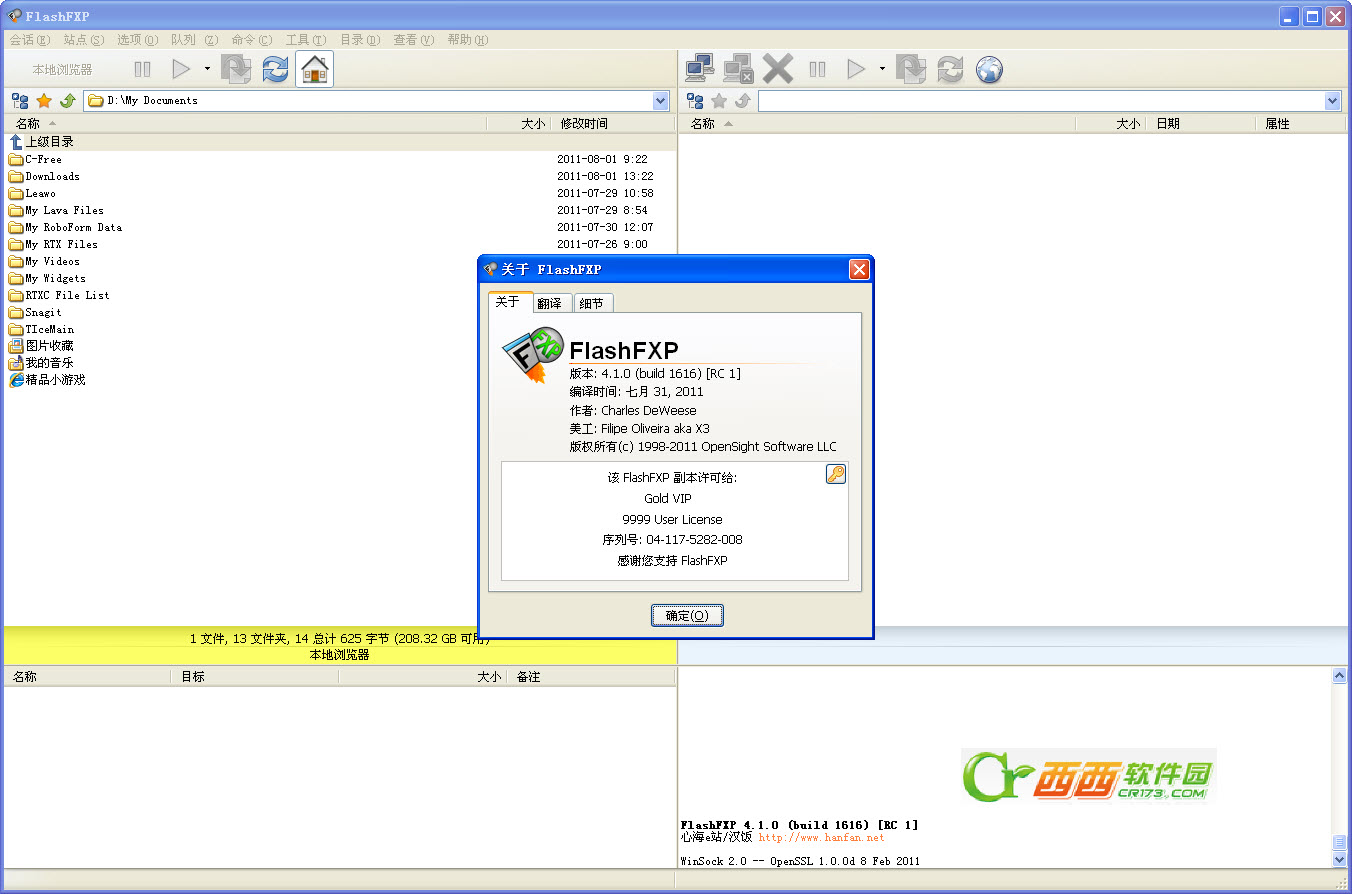Click the globe icon in the remote toolbar

(989, 69)
